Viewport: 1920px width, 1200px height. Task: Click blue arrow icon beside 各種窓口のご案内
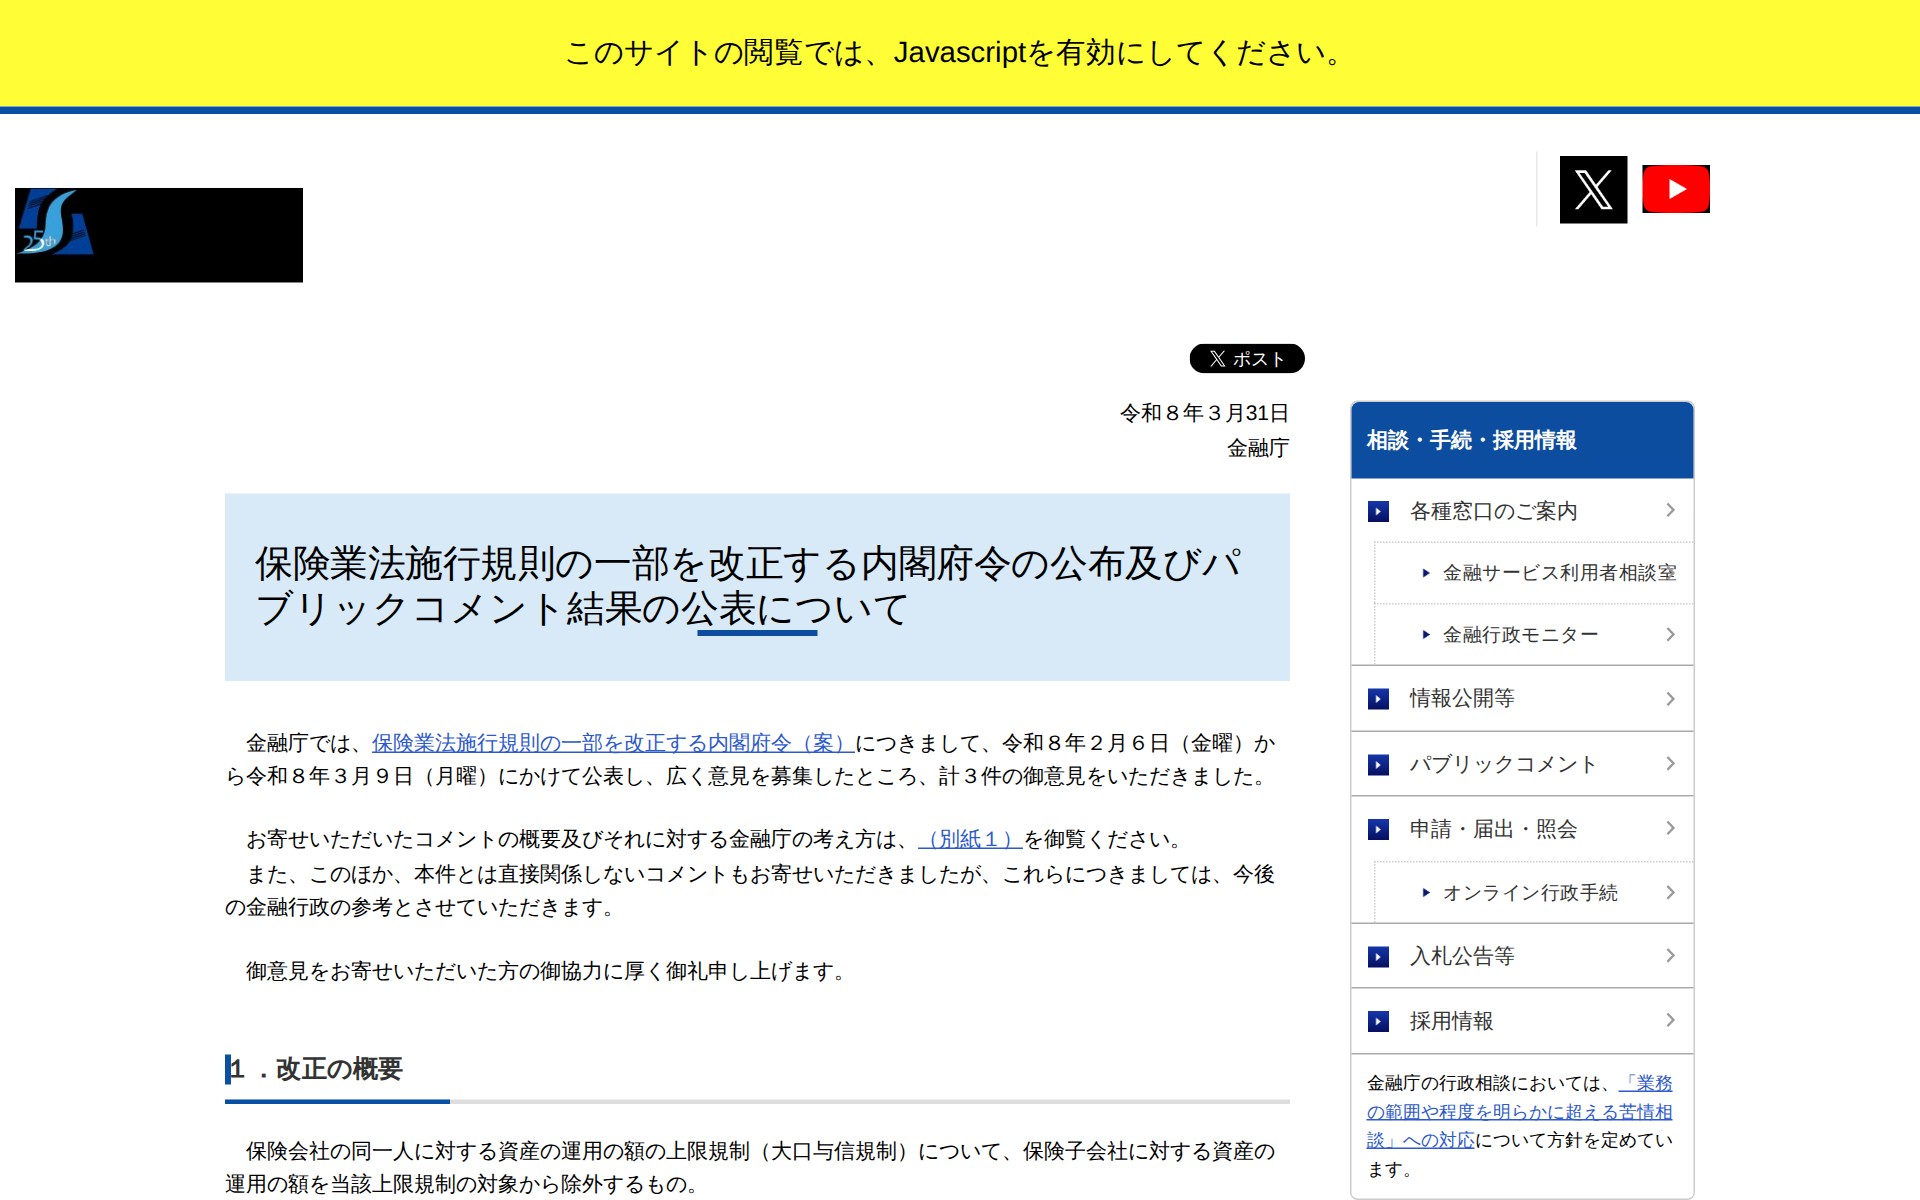[x=1378, y=512]
